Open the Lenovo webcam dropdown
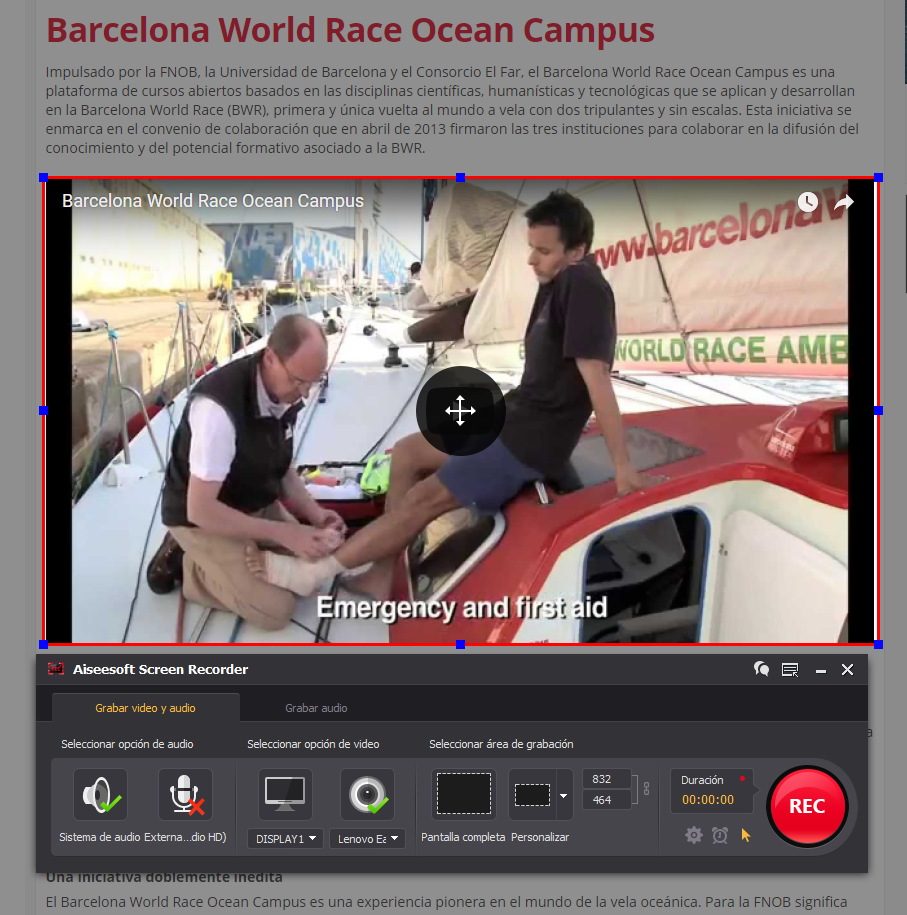 click(367, 839)
